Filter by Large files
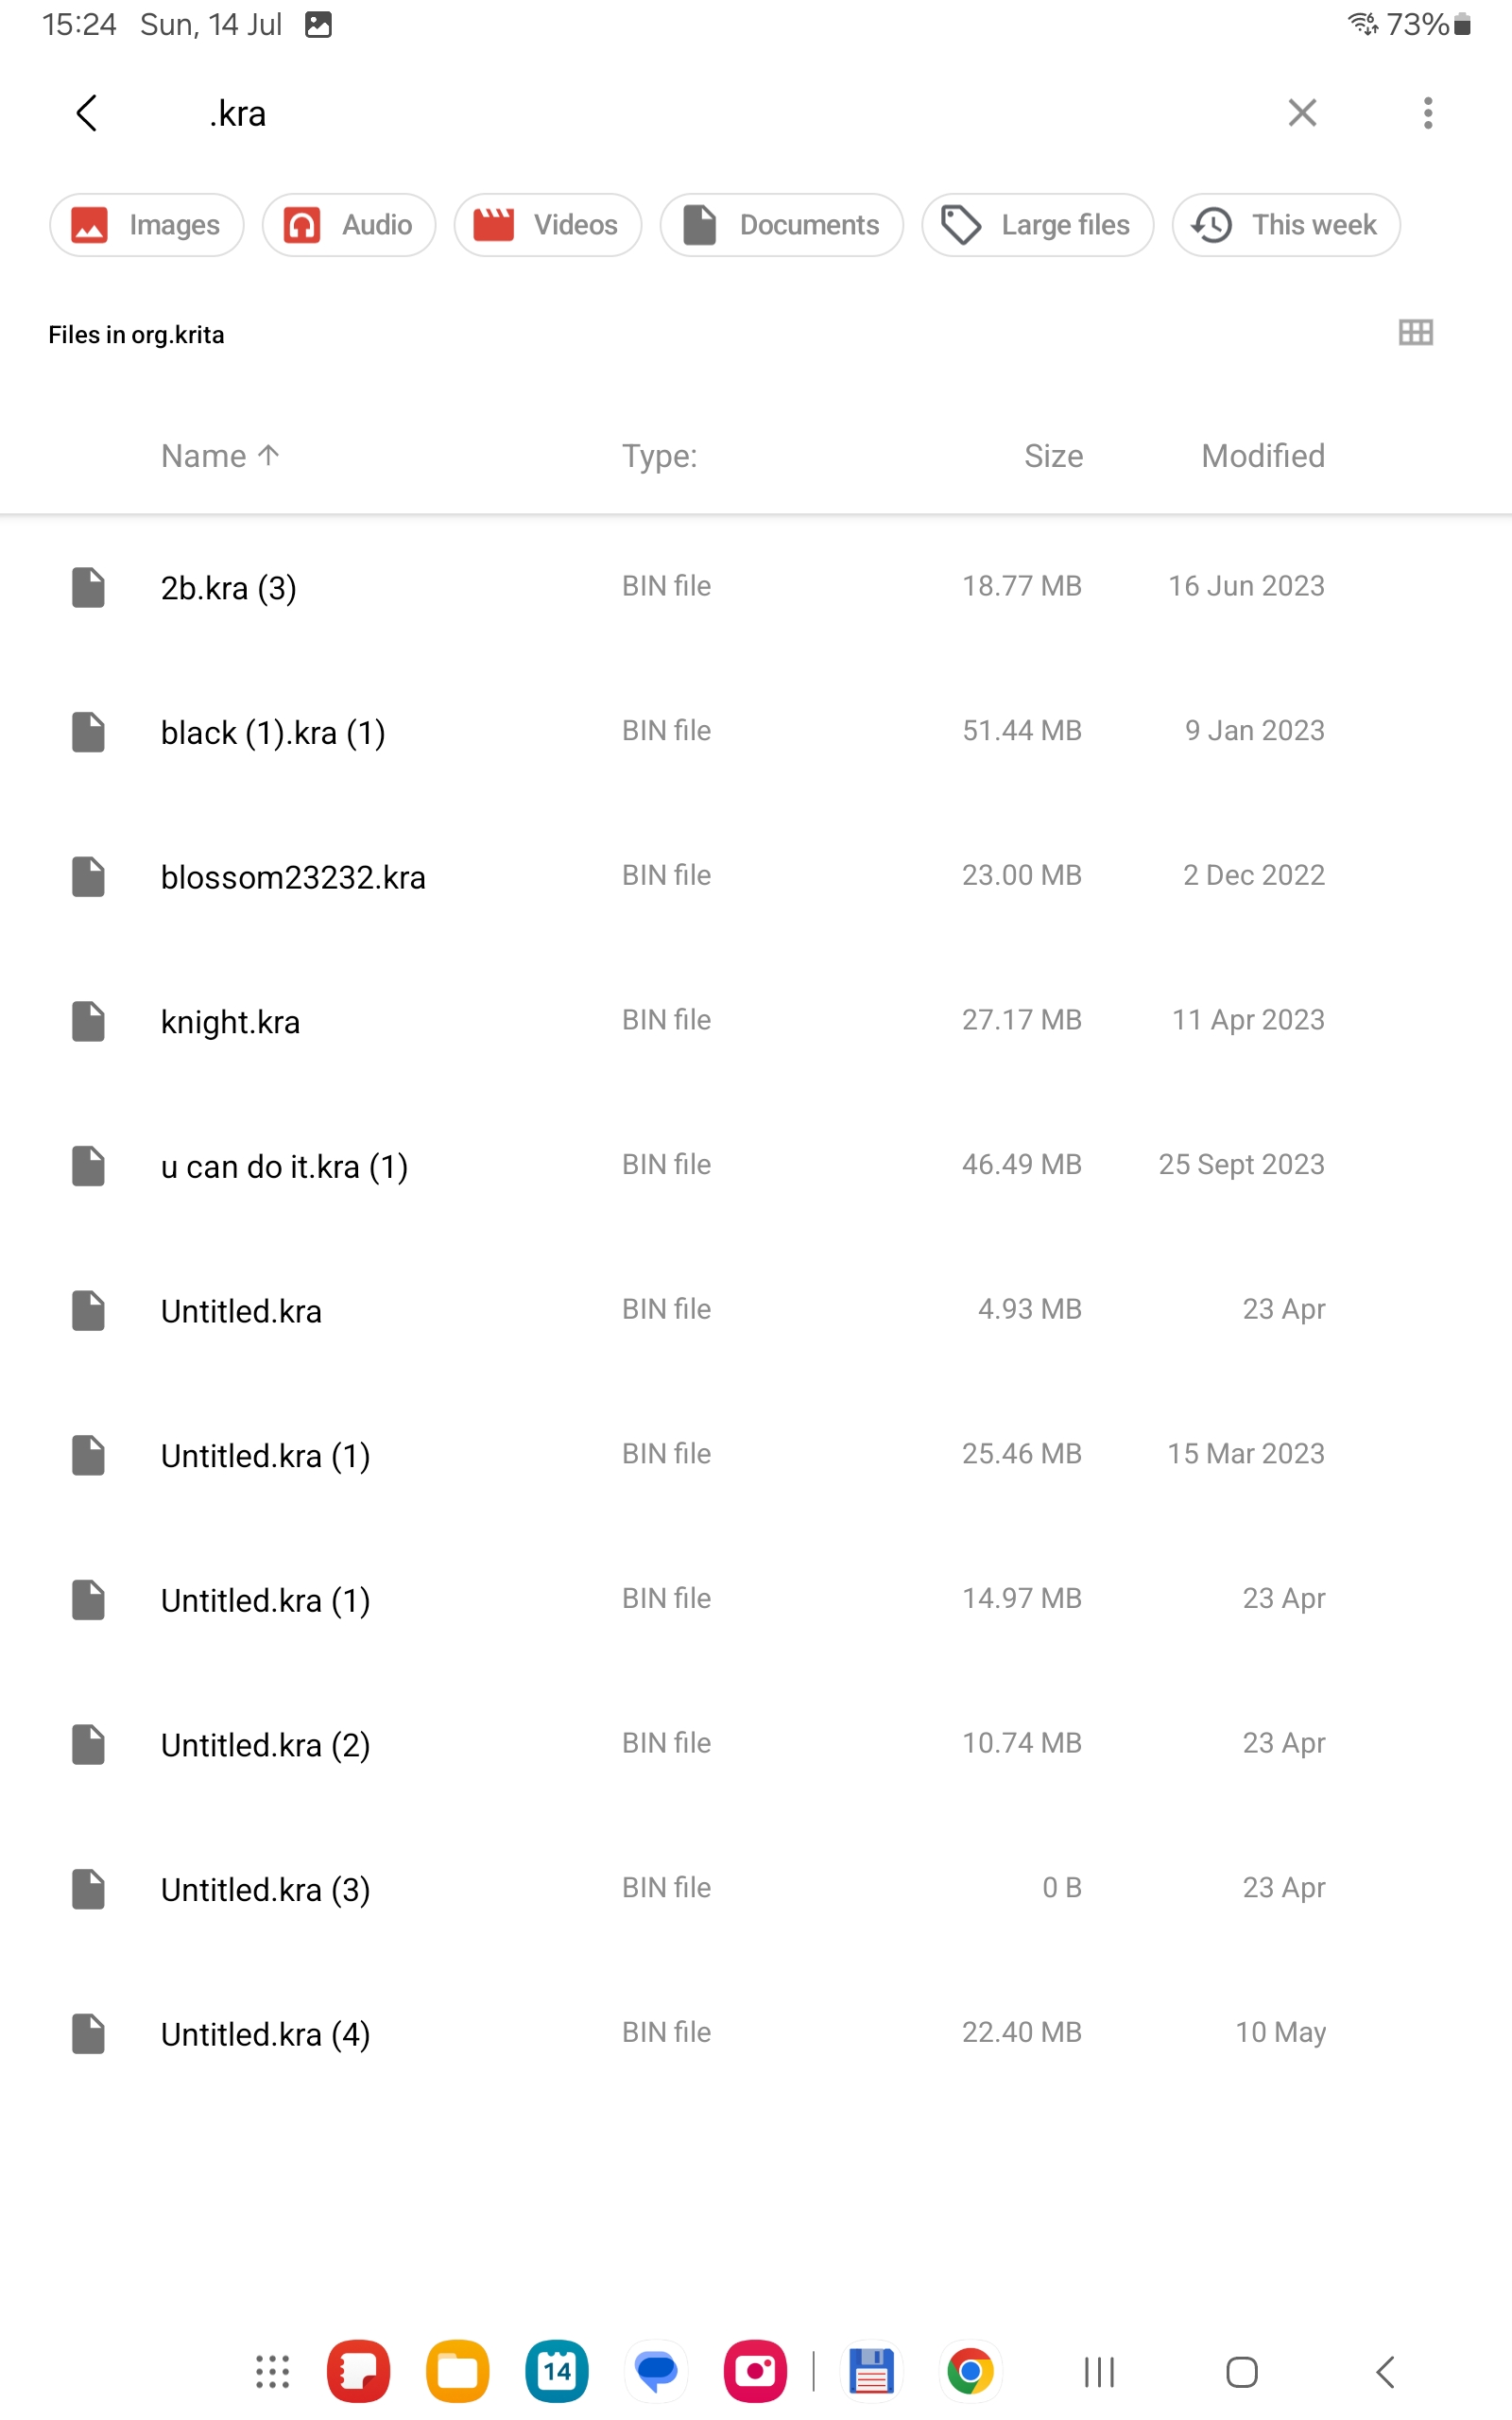Screen dimensions: 1512x2420 pyautogui.click(x=1037, y=225)
